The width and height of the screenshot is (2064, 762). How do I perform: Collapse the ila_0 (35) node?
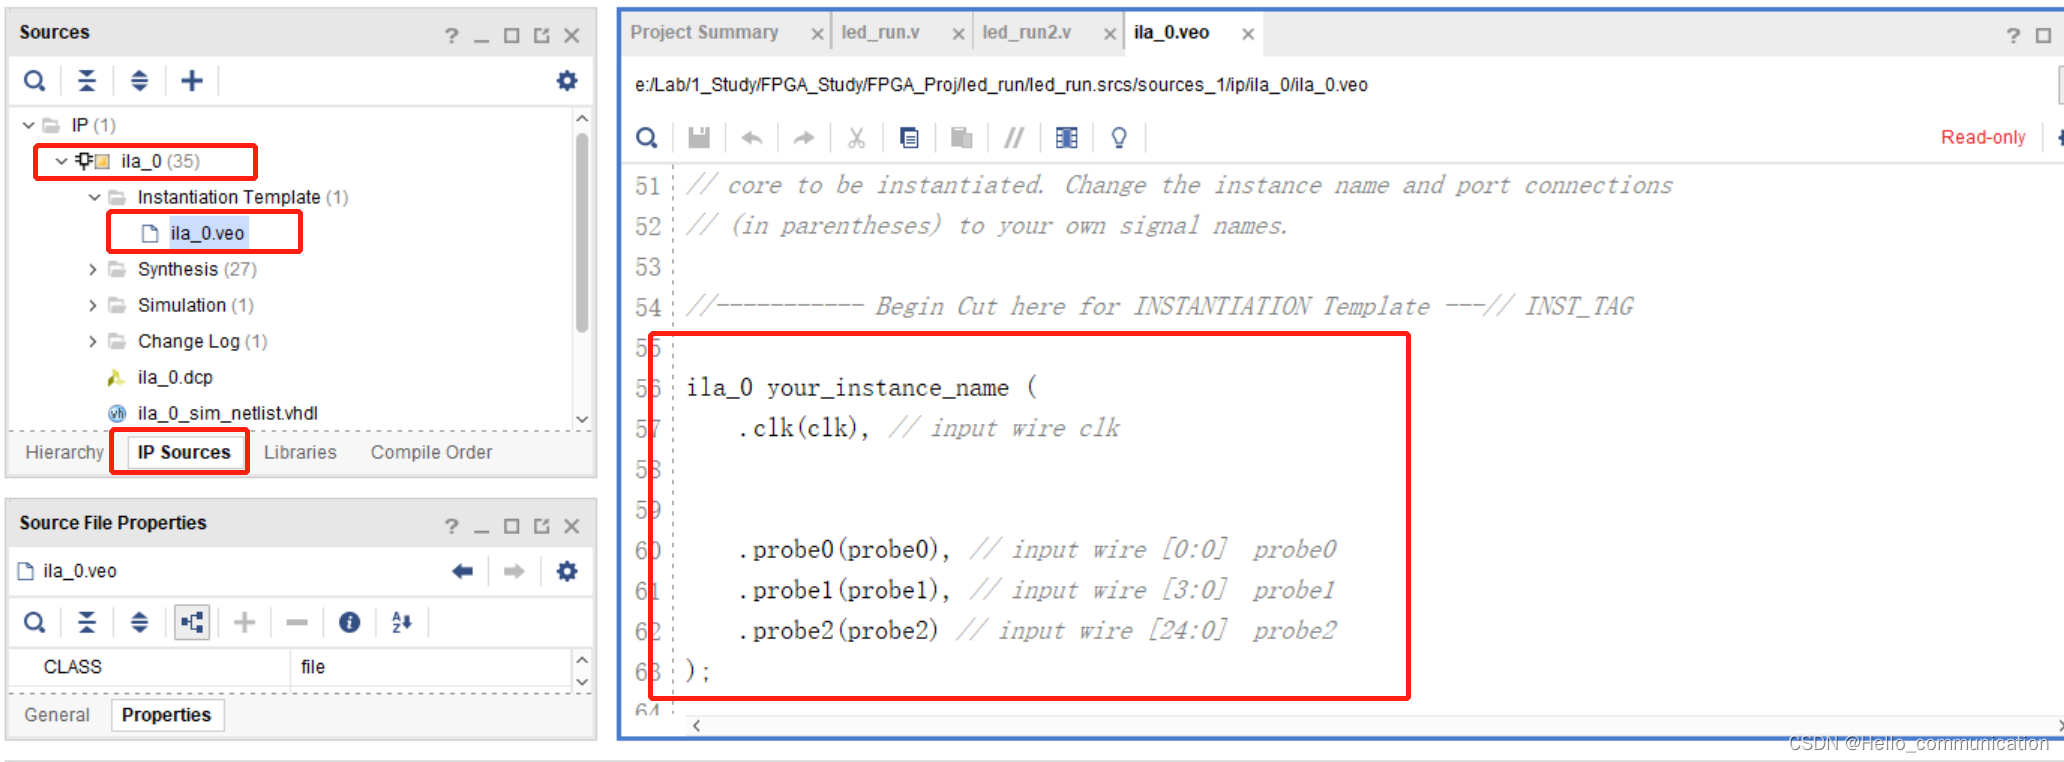coord(61,161)
